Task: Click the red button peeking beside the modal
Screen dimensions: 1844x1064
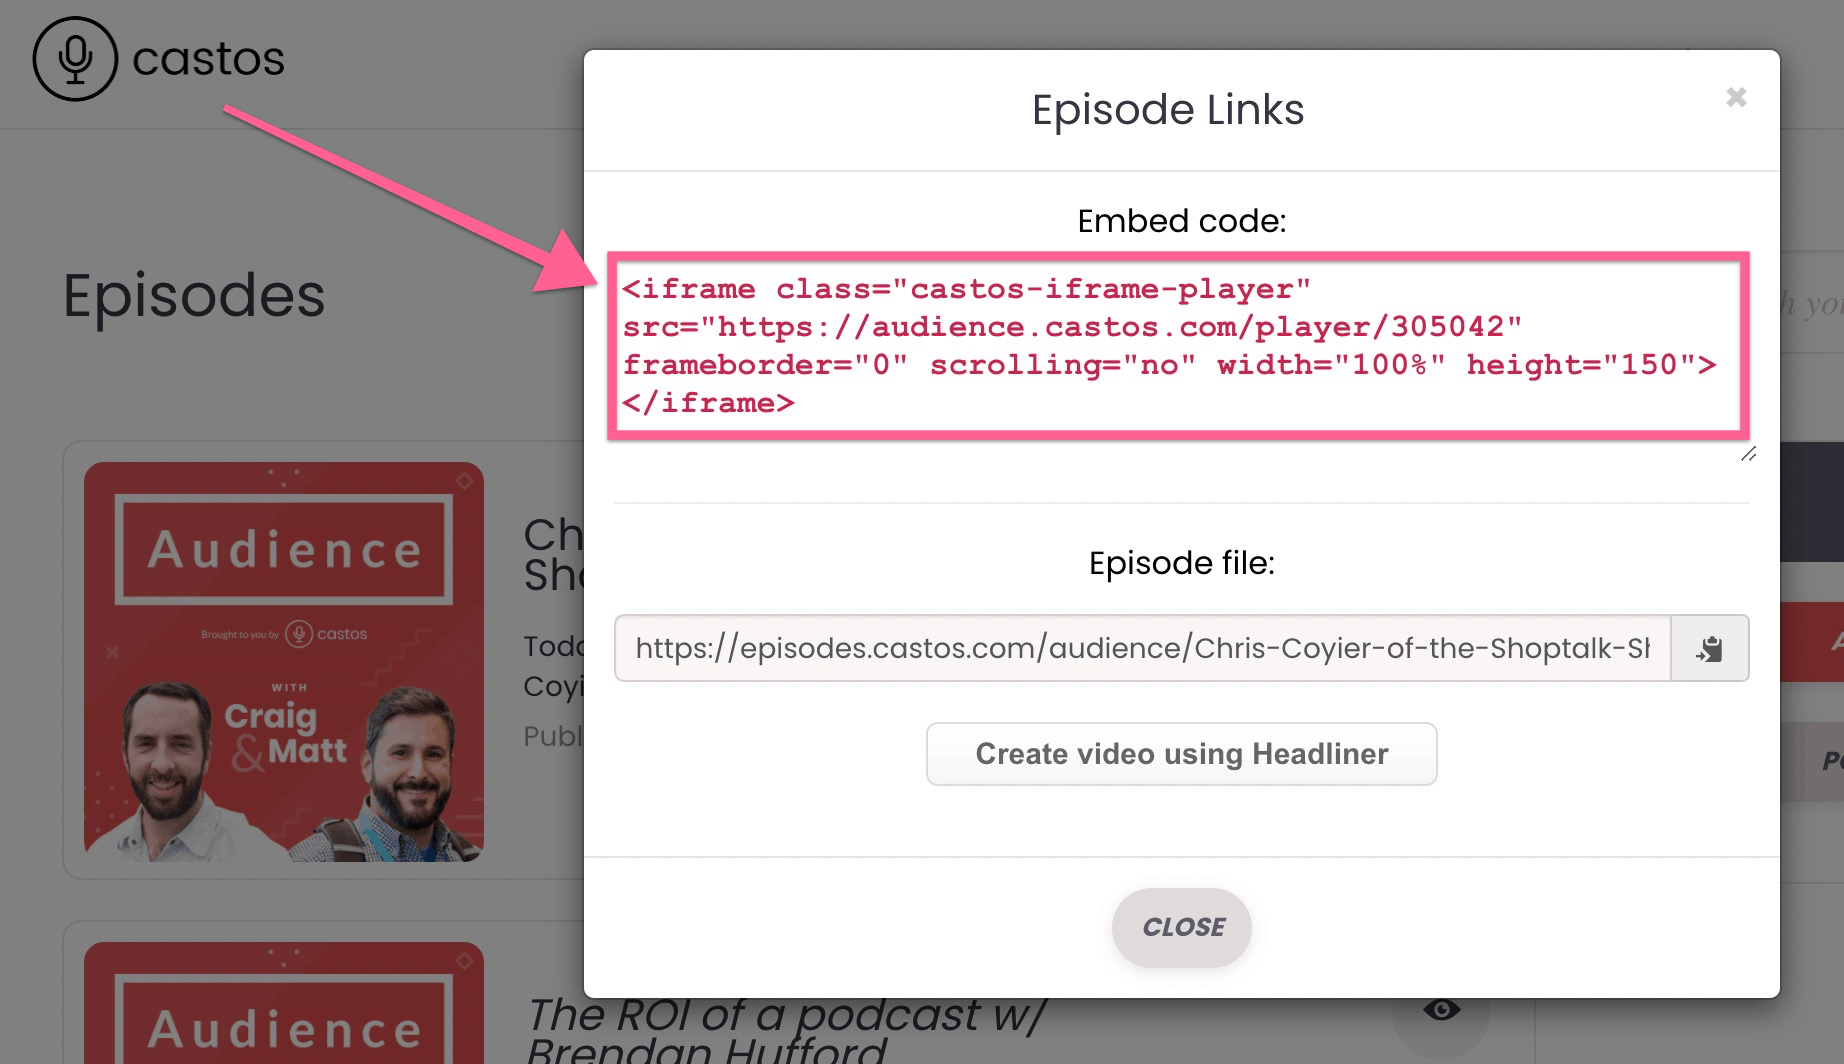Action: click(1812, 642)
